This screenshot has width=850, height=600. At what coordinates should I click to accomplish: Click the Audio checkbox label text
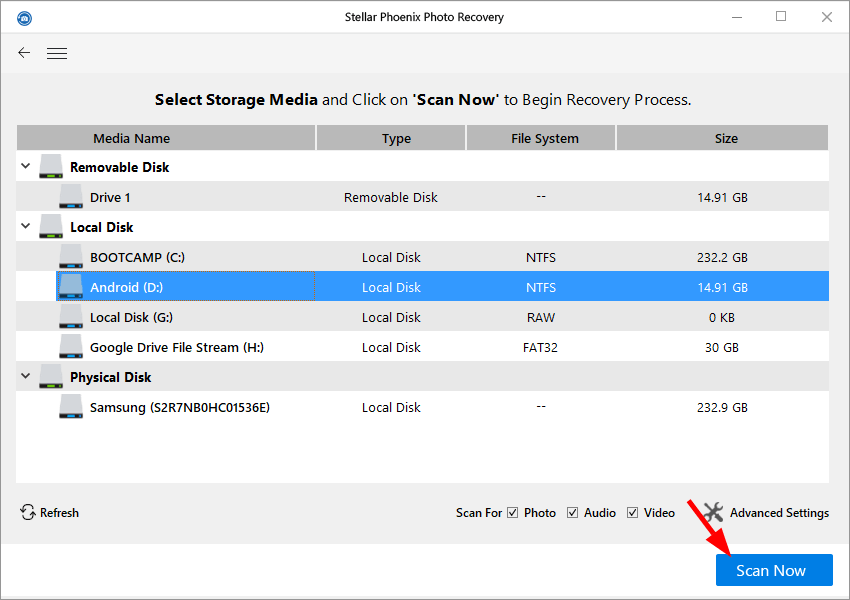click(600, 513)
